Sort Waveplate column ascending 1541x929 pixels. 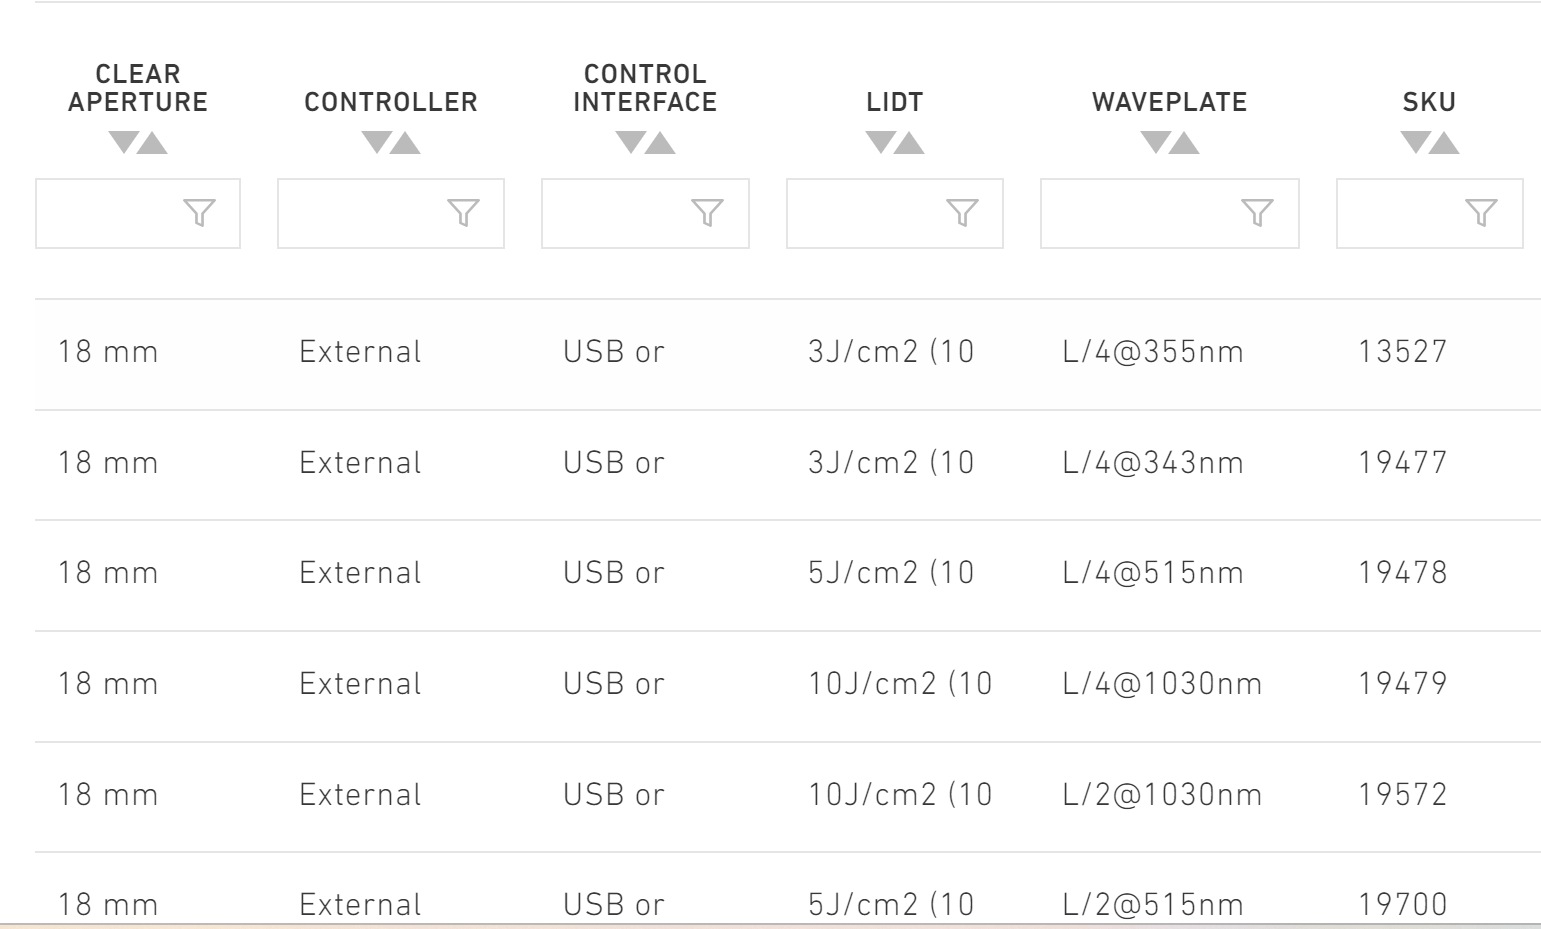coord(1185,143)
